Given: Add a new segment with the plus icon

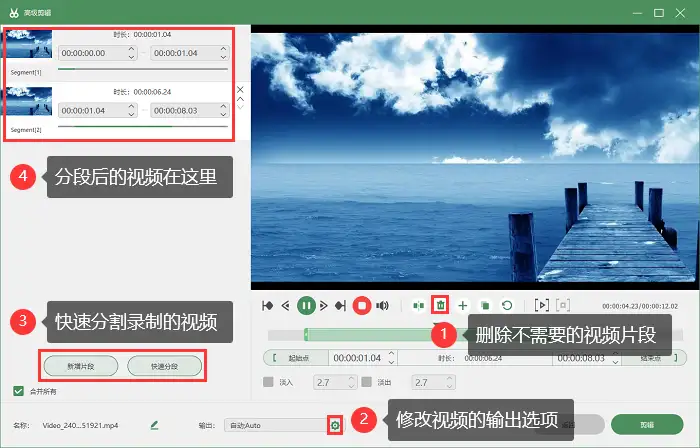Looking at the screenshot, I should [x=463, y=306].
